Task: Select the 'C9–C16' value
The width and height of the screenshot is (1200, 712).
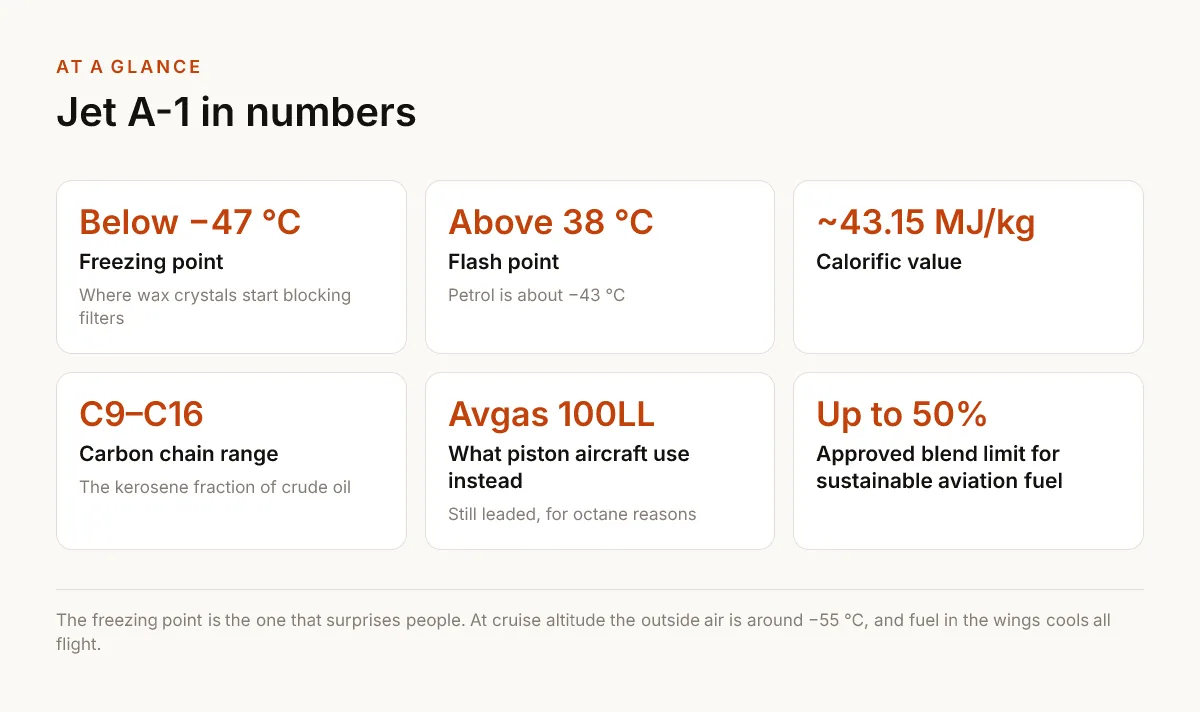Action: point(141,414)
